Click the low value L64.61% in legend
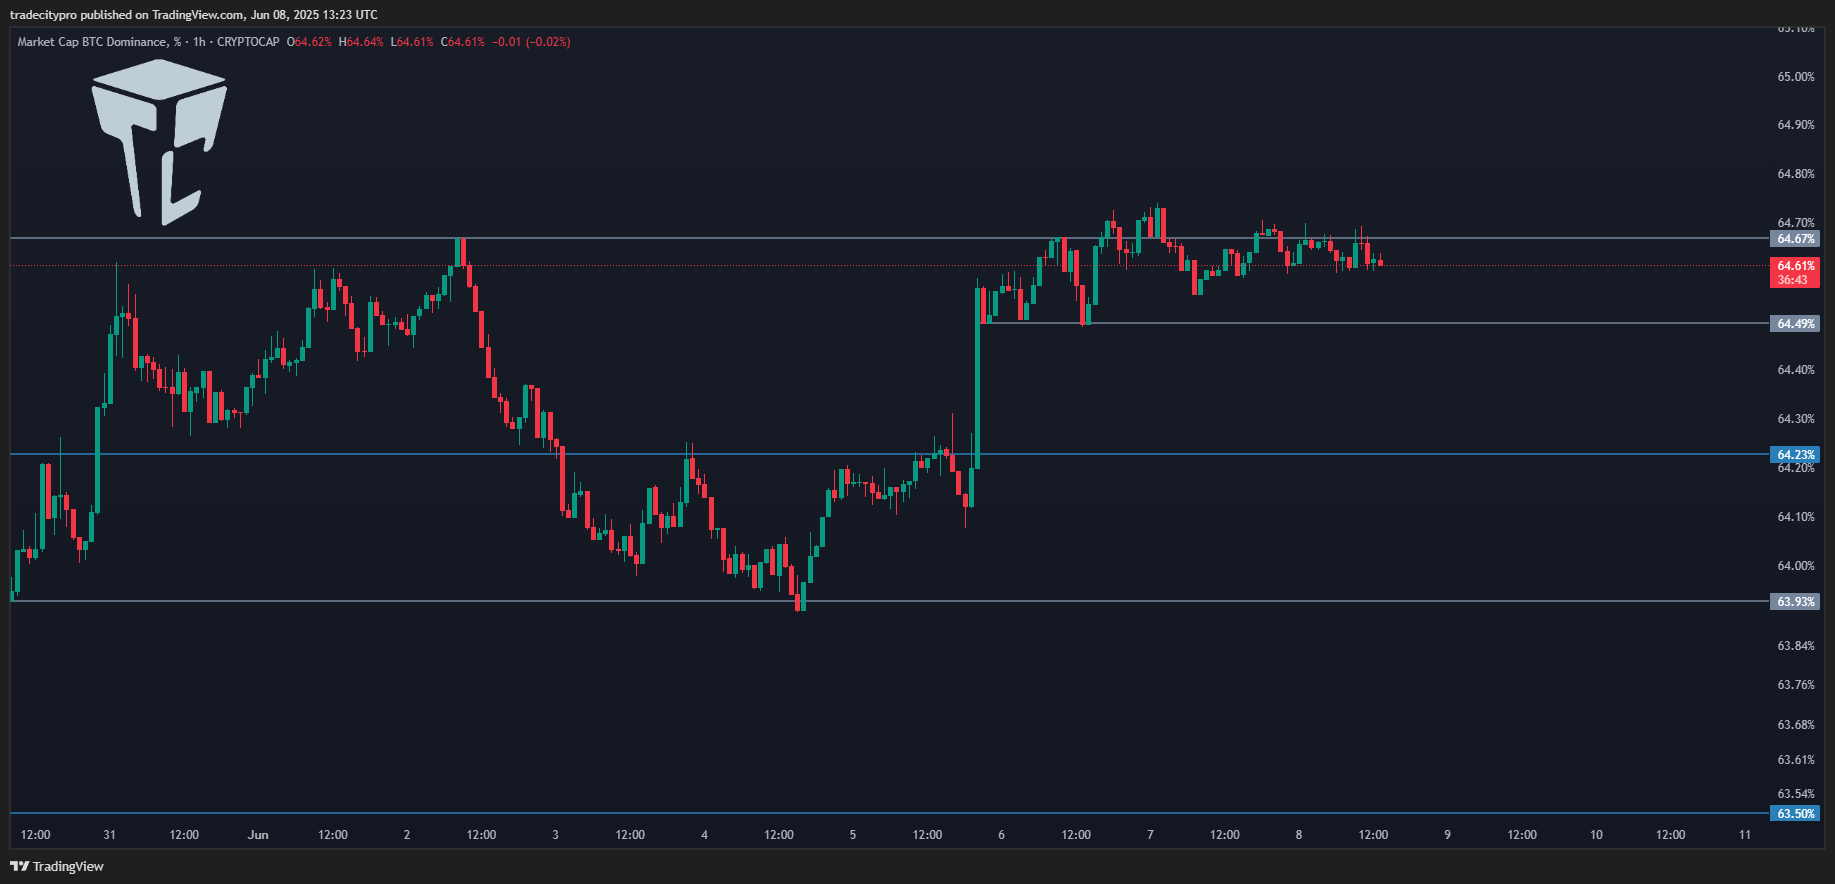Image resolution: width=1835 pixels, height=884 pixels. click(x=412, y=42)
